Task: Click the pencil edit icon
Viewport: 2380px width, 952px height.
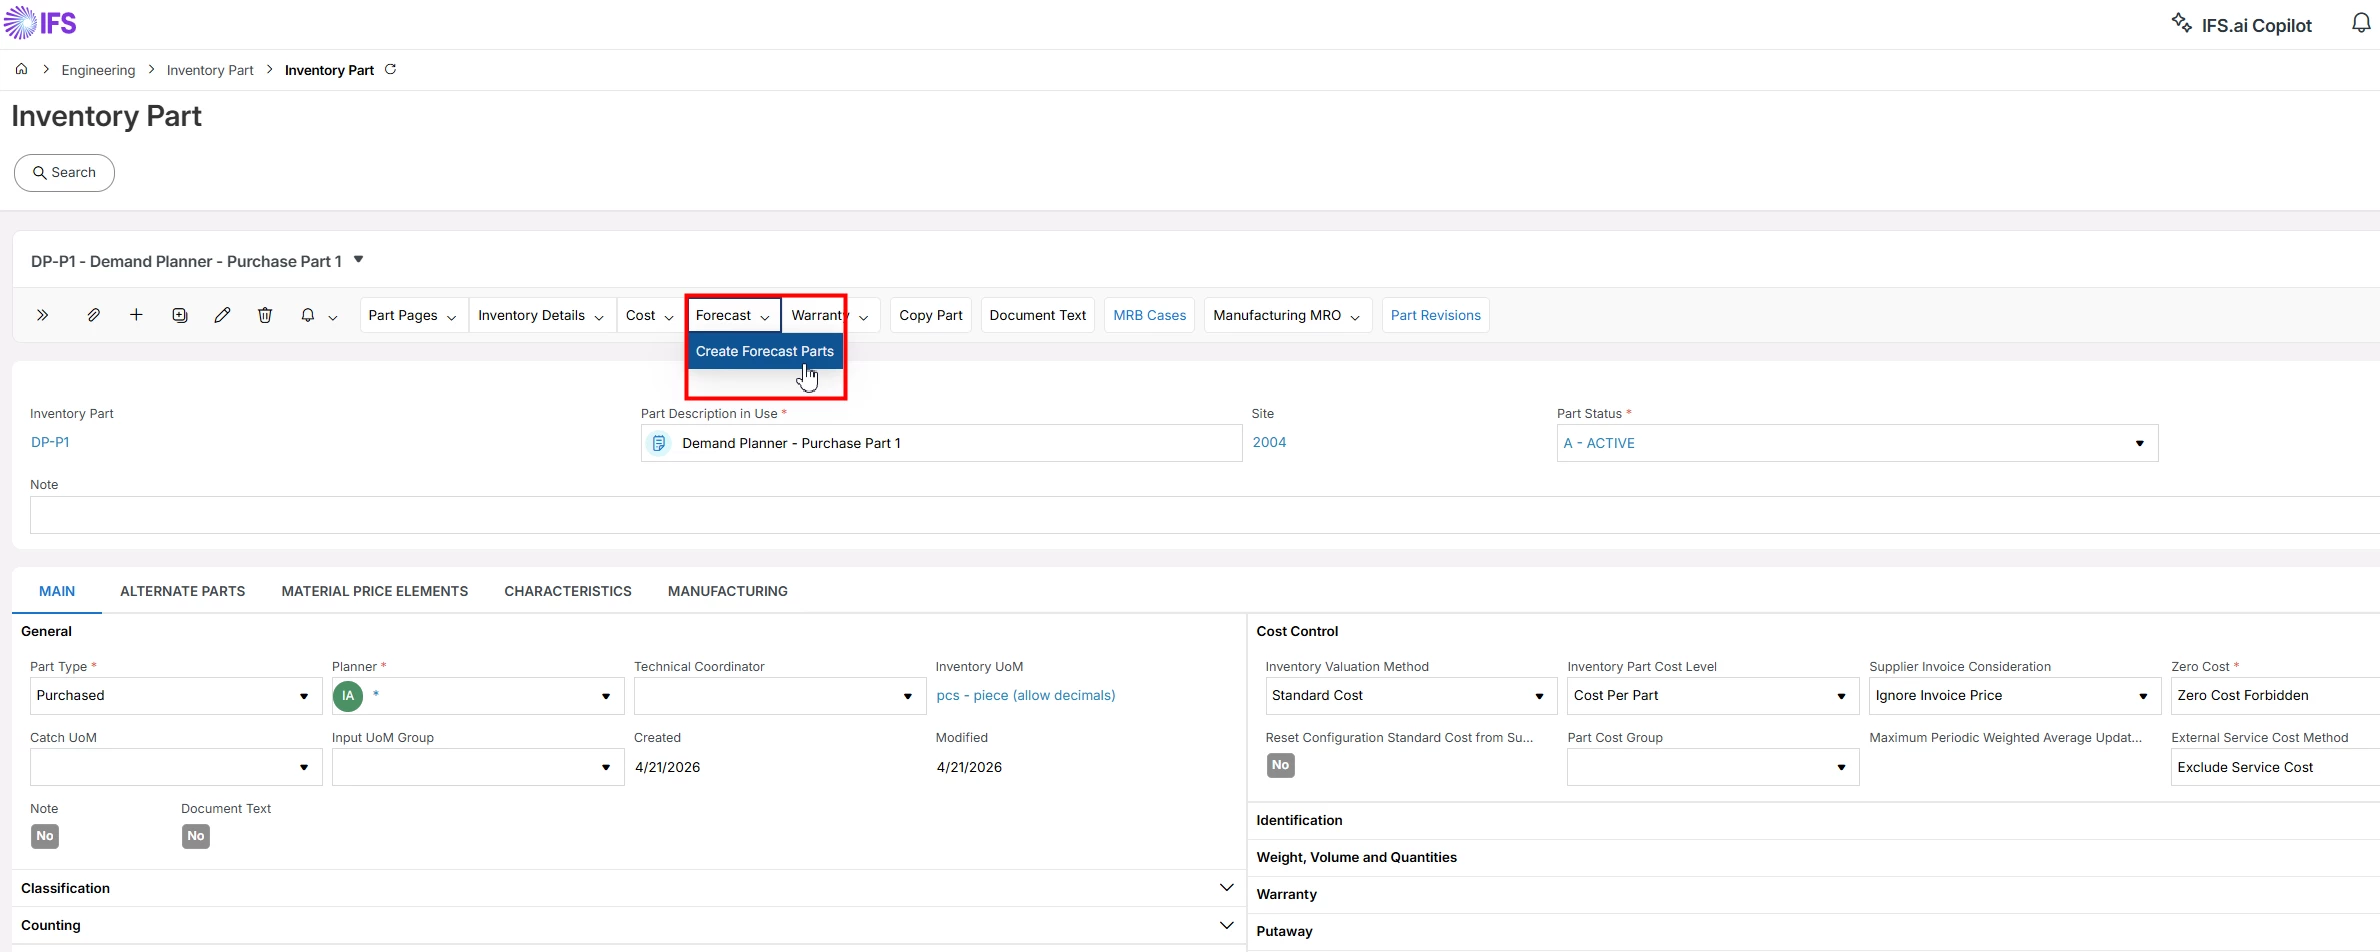Action: tap(222, 315)
